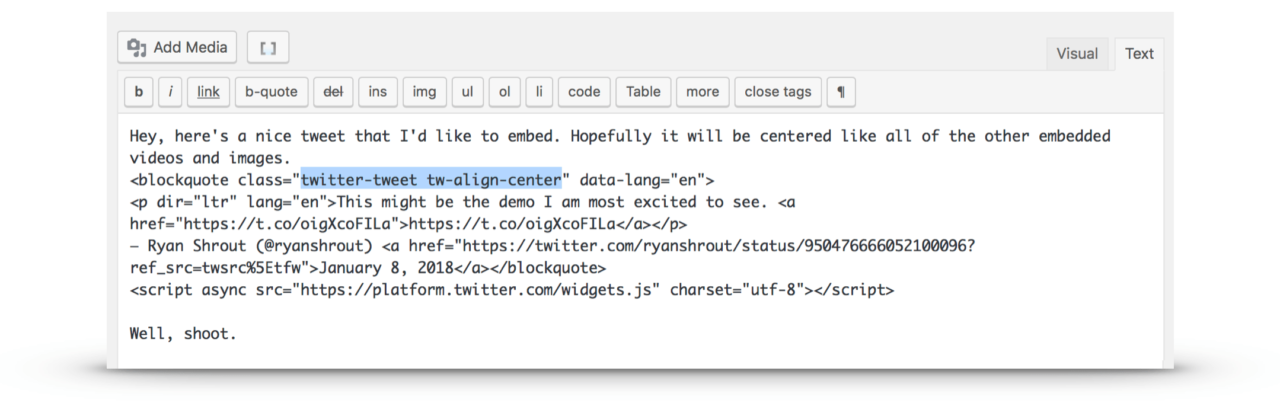Screen dimensions: 1280x419
Task: Select the Text editor tab
Action: 1139,54
